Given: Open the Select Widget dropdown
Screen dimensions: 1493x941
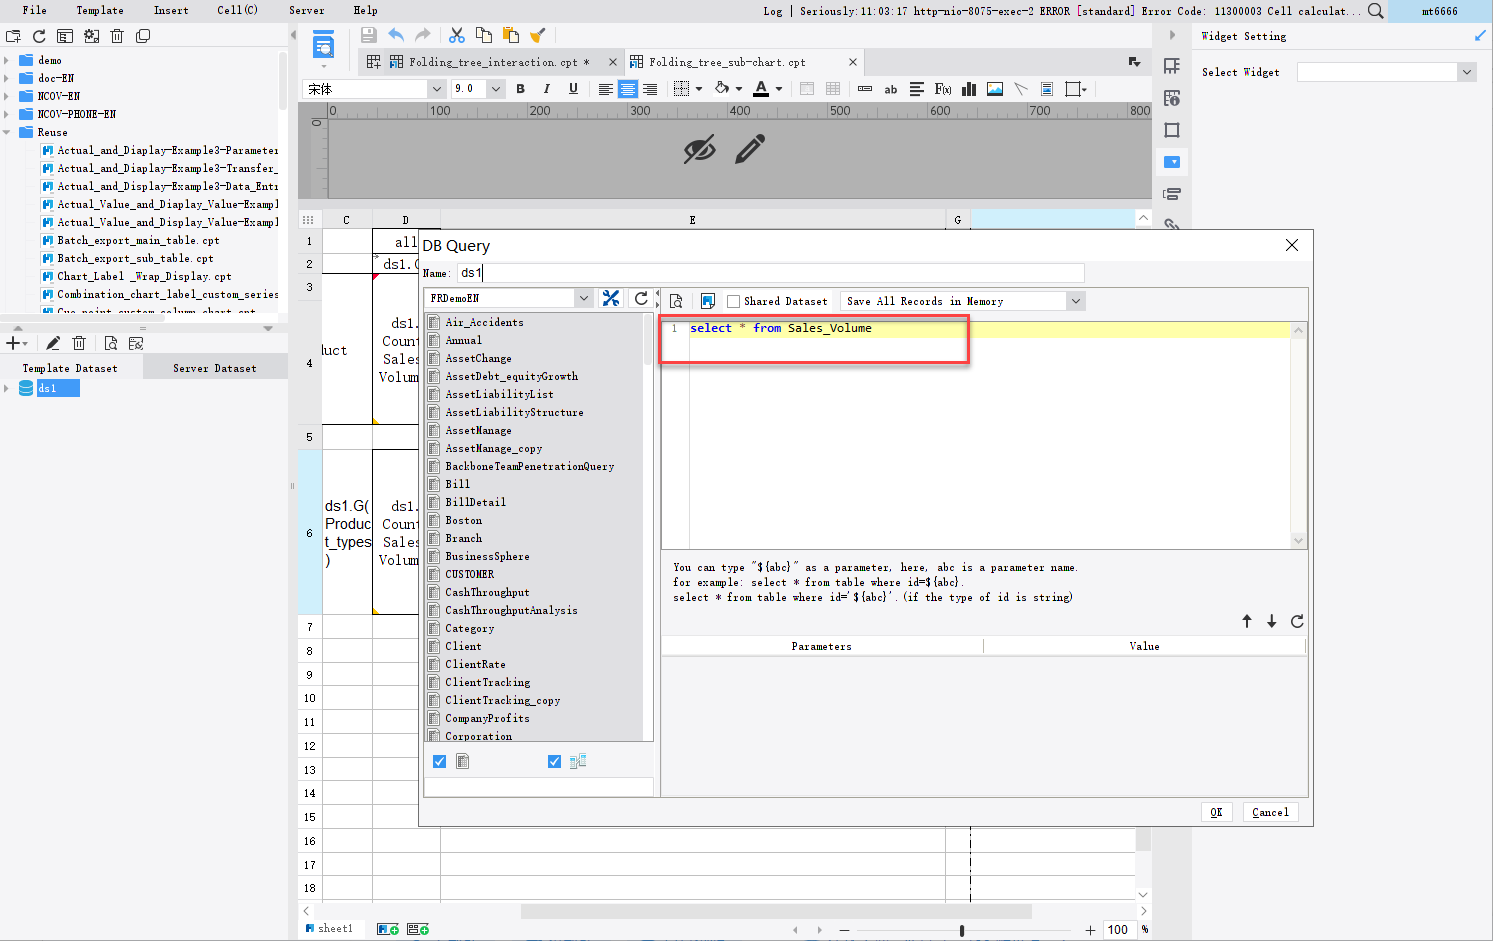Looking at the screenshot, I should click(1466, 72).
